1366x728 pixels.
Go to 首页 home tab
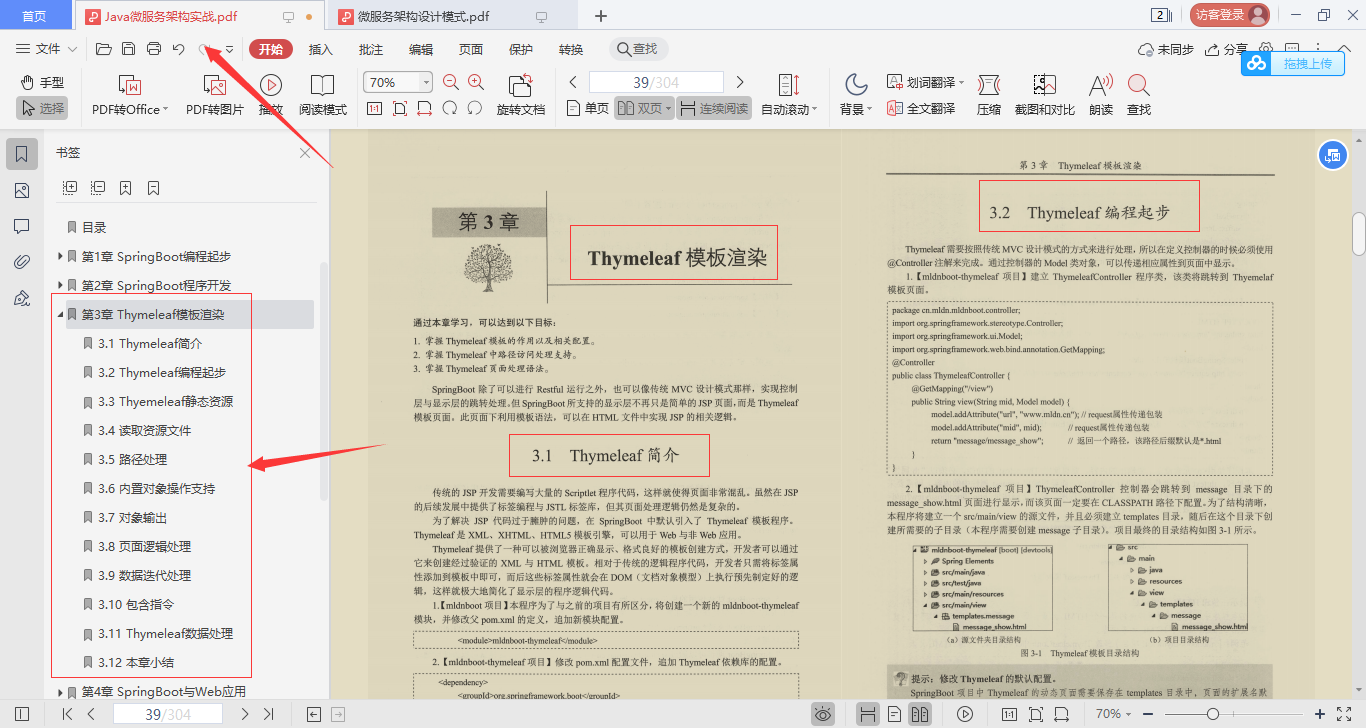pos(35,16)
